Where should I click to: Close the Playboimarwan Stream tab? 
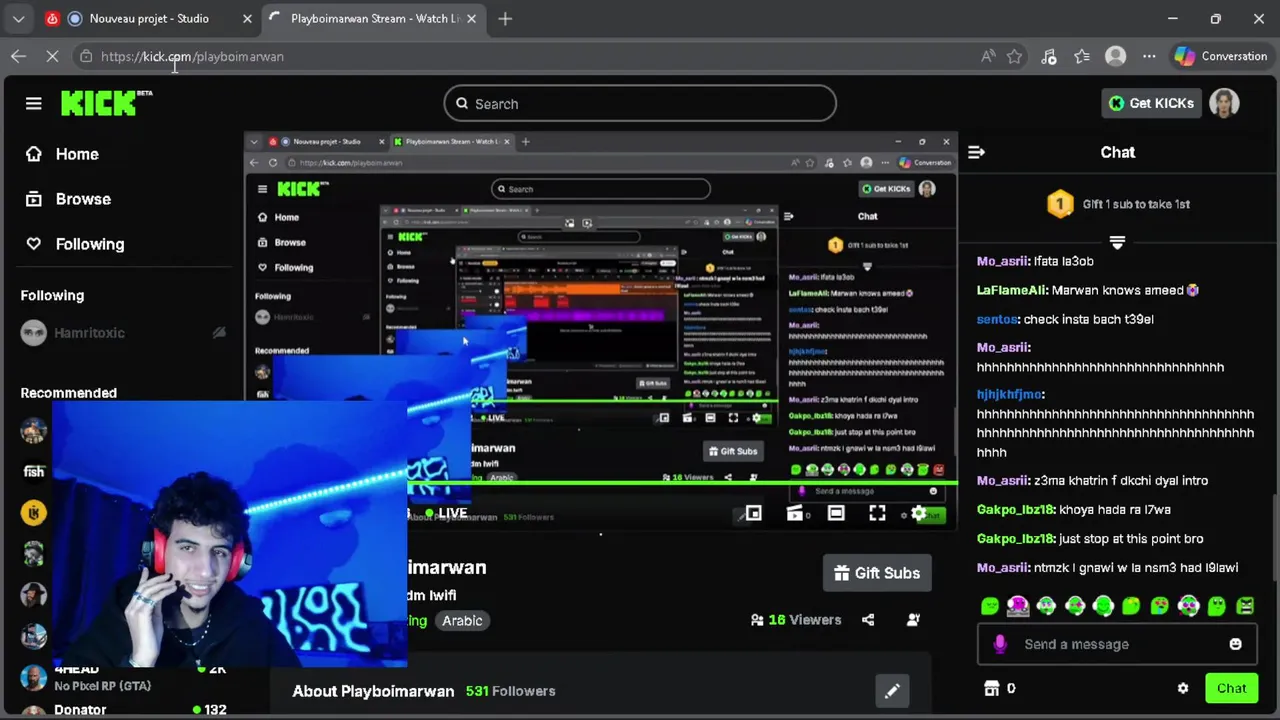[471, 18]
